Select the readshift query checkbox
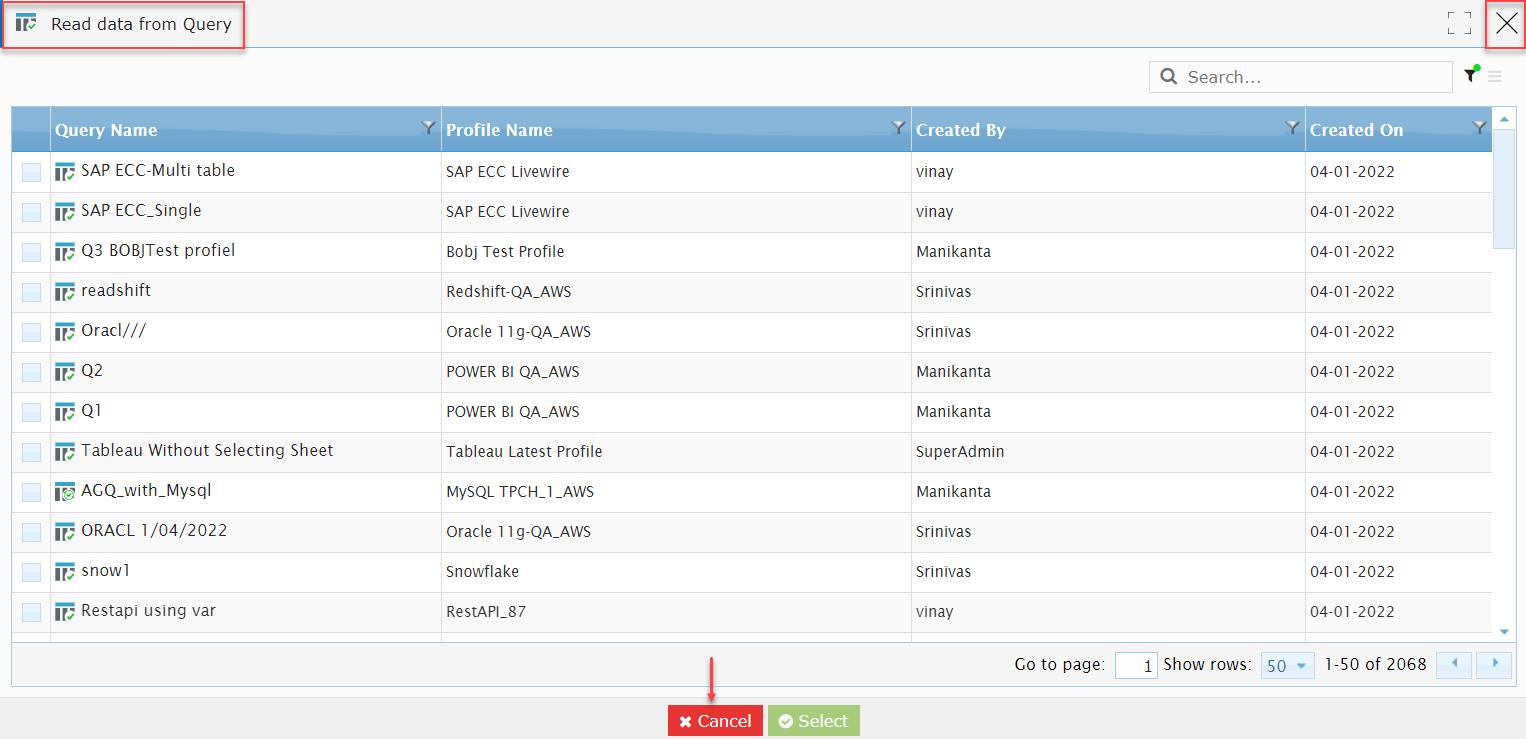 pyautogui.click(x=31, y=292)
